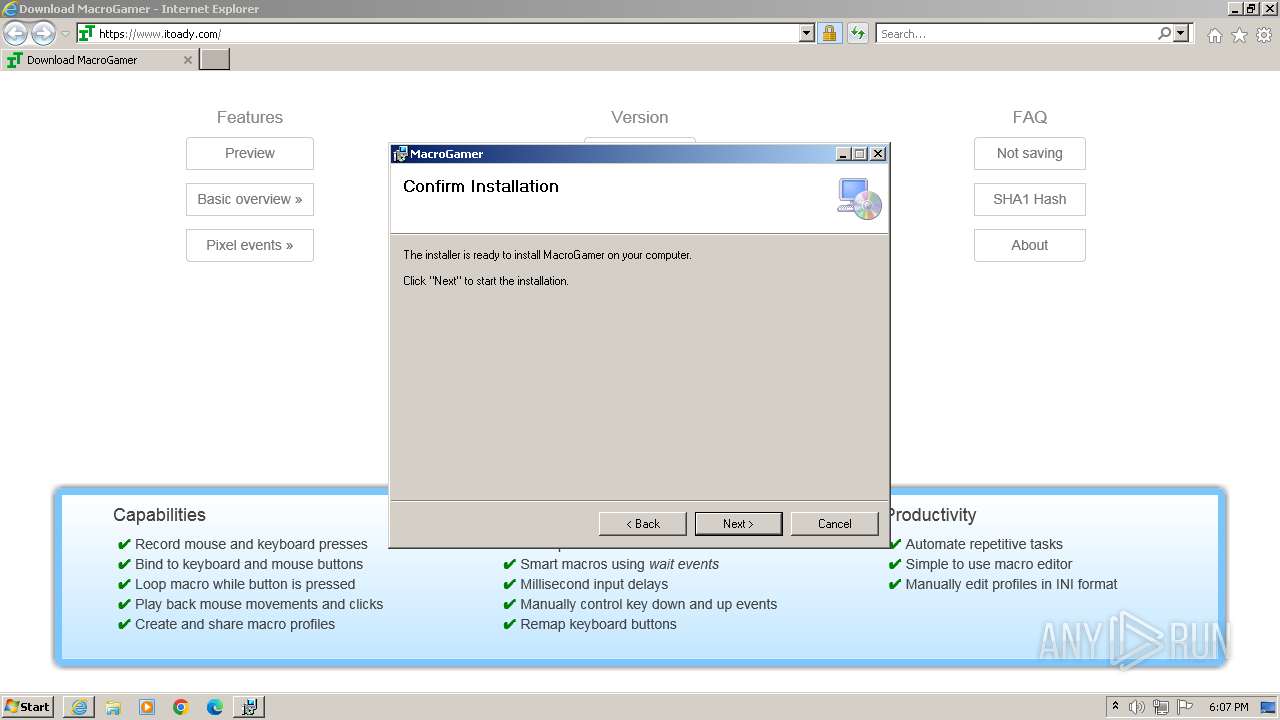
Task: Click 'Record mouse and keyboard presses' text
Action: coord(251,544)
